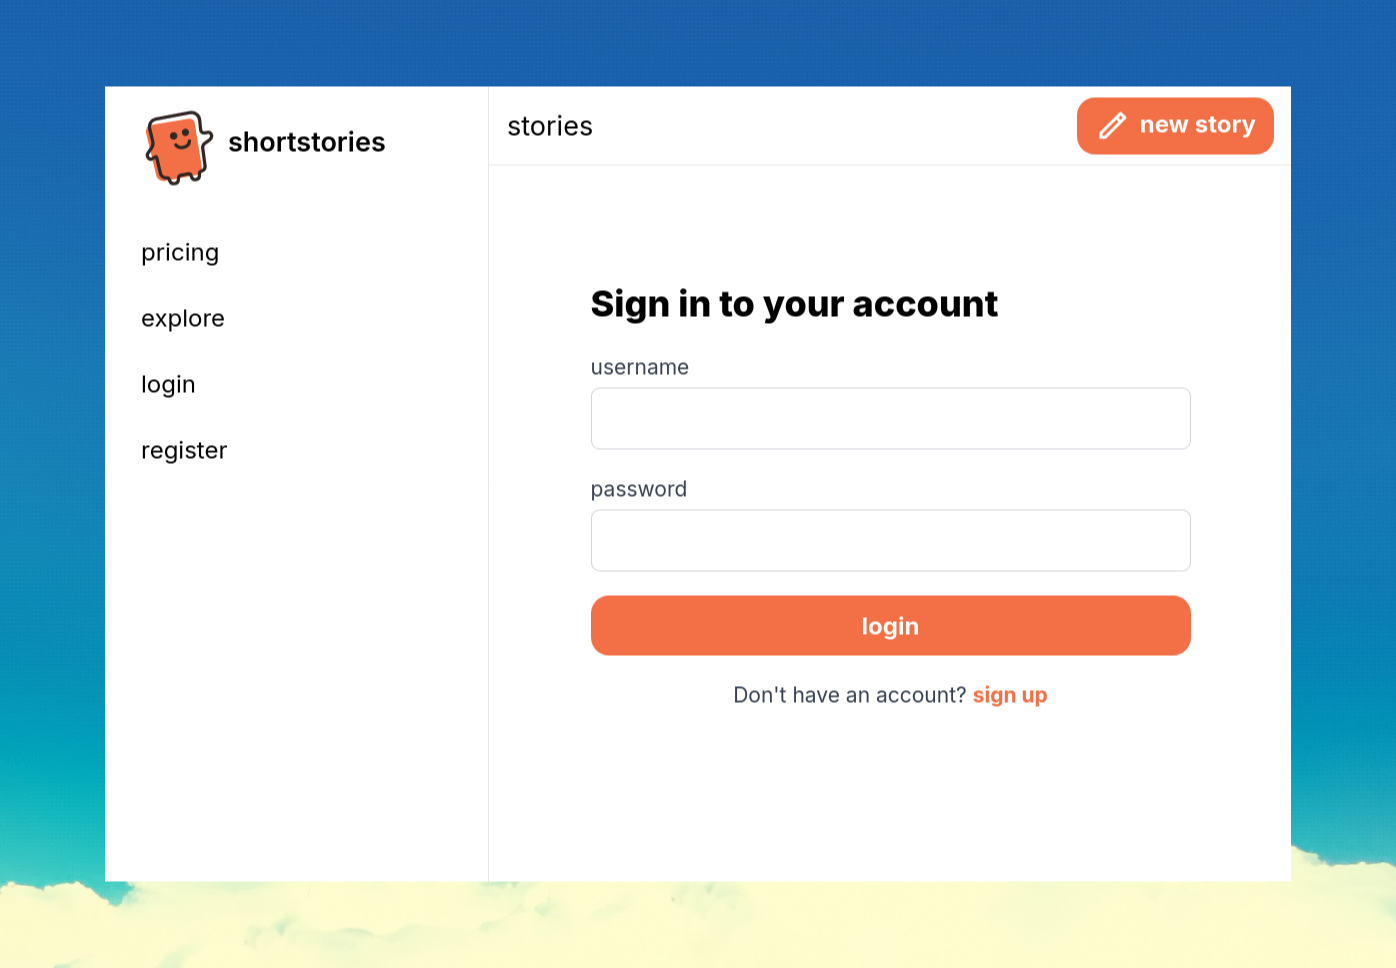Click the username field label

[640, 367]
